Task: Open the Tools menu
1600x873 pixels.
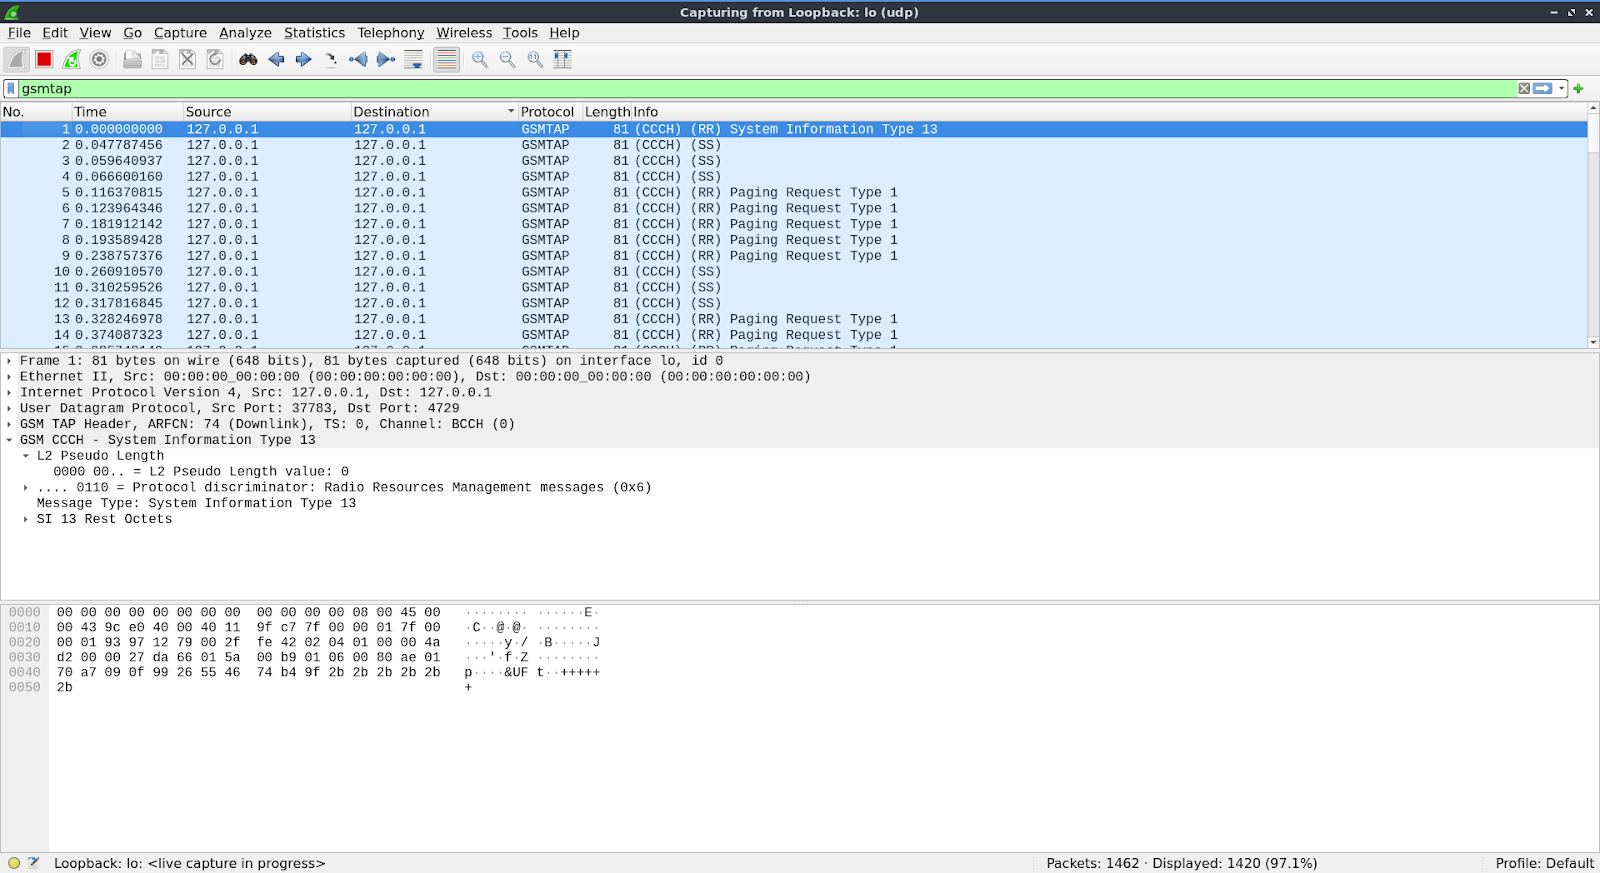Action: click(520, 33)
